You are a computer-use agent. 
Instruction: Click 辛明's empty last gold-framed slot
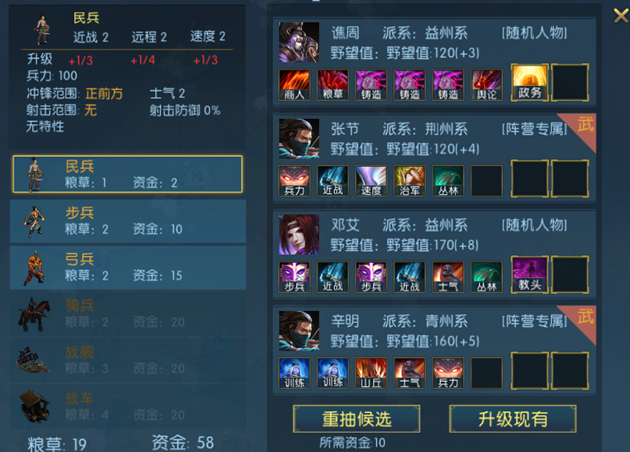pos(570,371)
